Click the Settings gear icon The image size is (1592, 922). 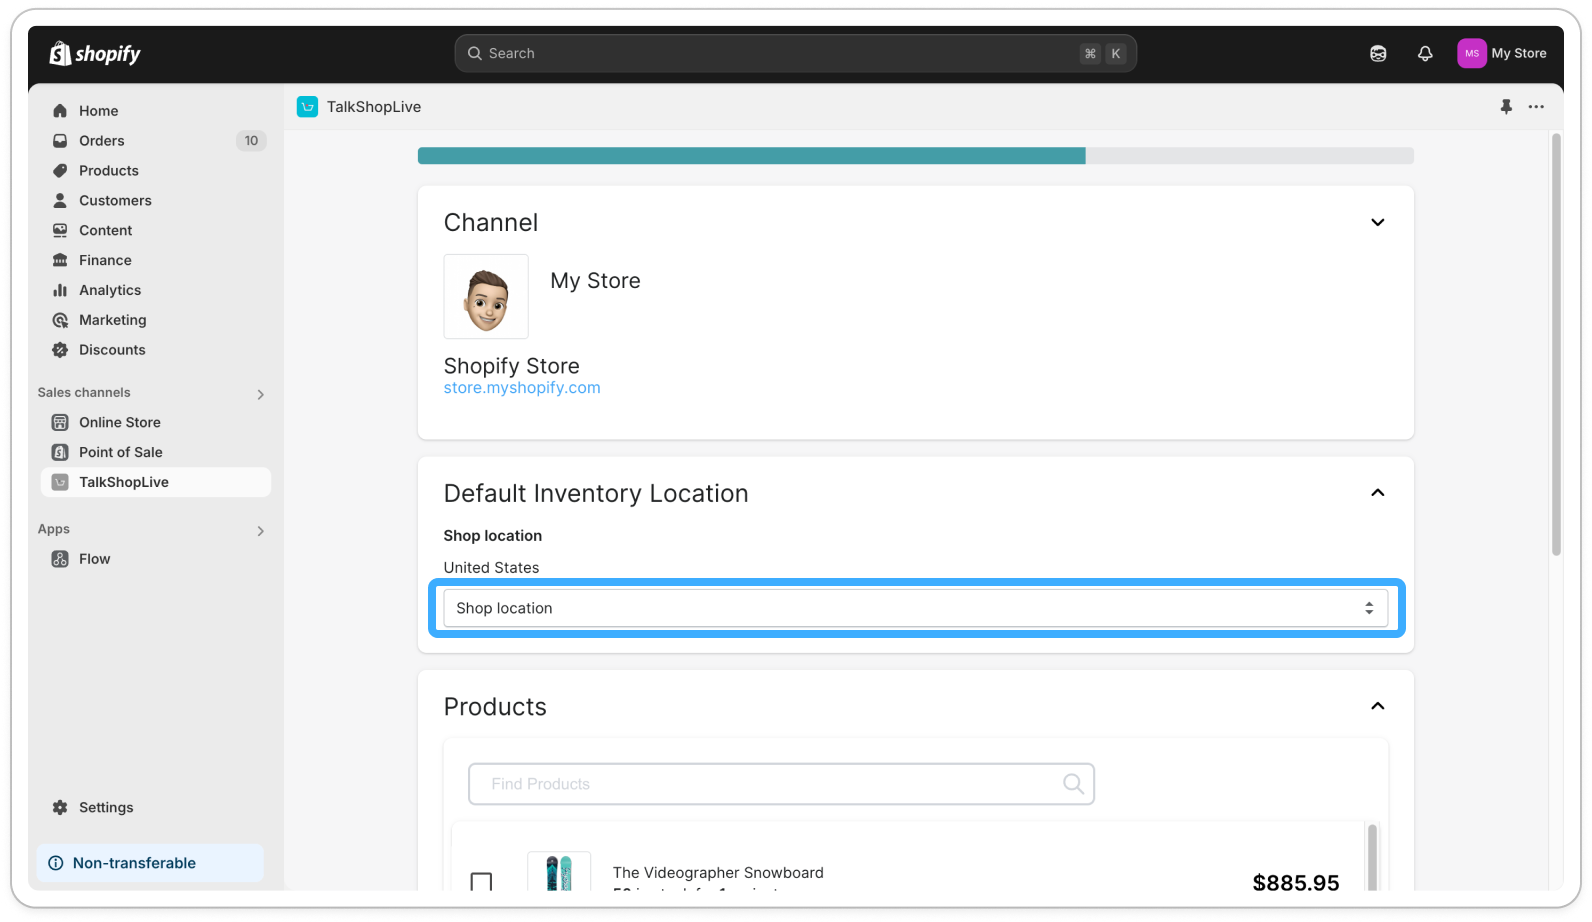60,808
